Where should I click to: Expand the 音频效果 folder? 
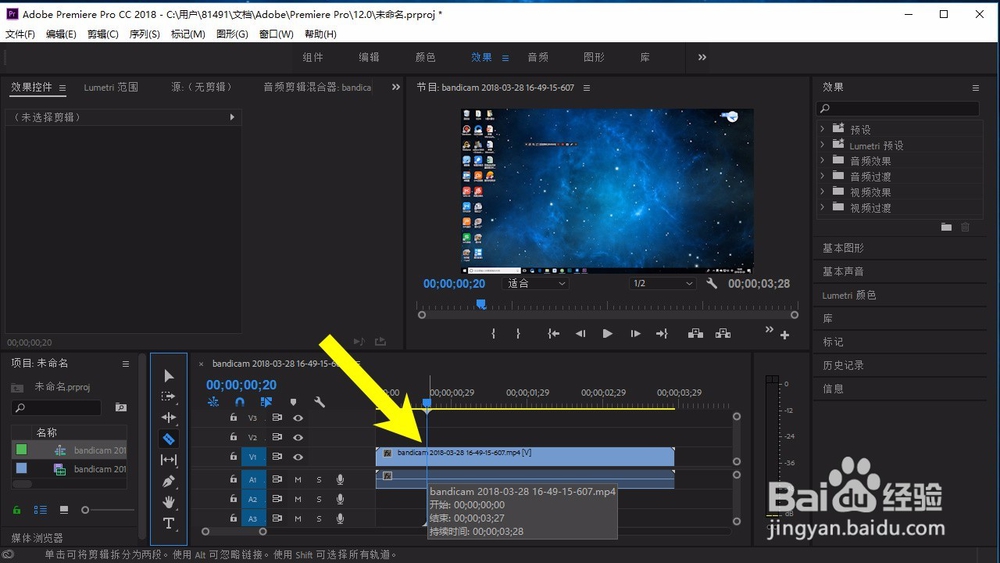(822, 161)
